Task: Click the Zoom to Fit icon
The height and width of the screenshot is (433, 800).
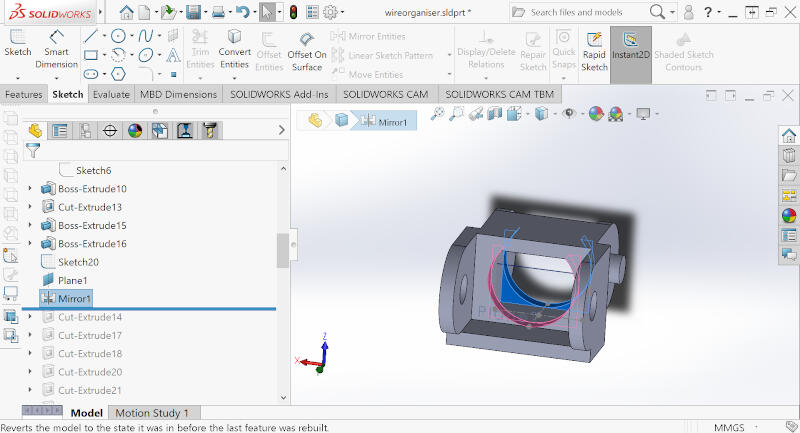Action: (x=437, y=114)
